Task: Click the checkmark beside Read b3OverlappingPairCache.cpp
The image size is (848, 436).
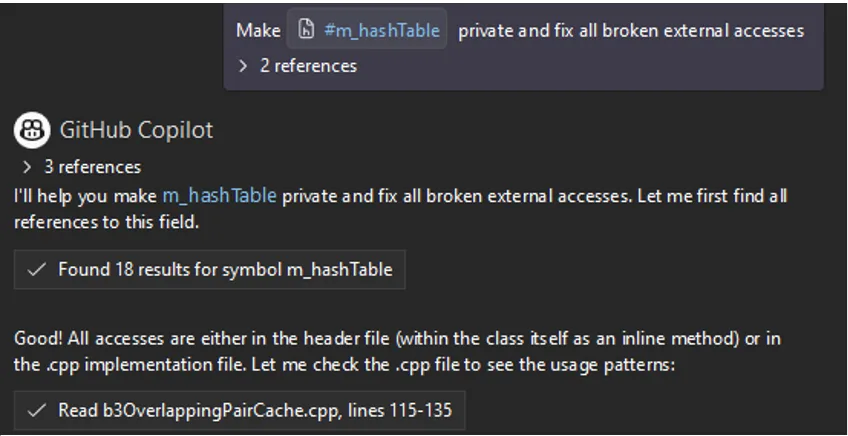Action: tap(37, 410)
